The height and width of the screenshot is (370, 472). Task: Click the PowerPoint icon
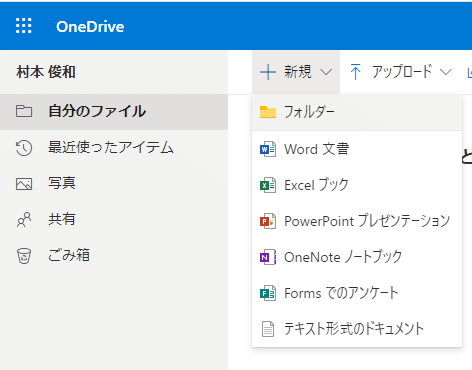[268, 221]
